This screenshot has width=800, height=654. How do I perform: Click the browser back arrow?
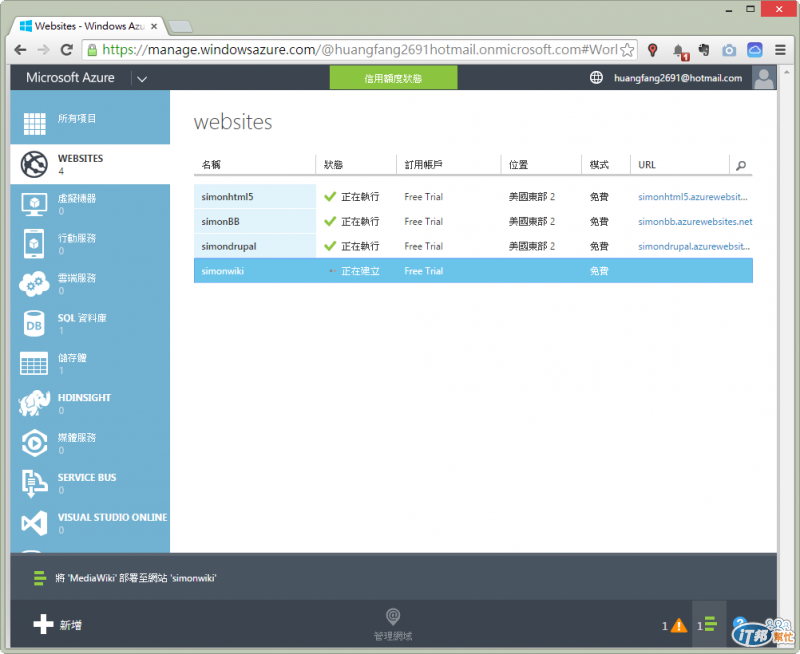tap(20, 50)
